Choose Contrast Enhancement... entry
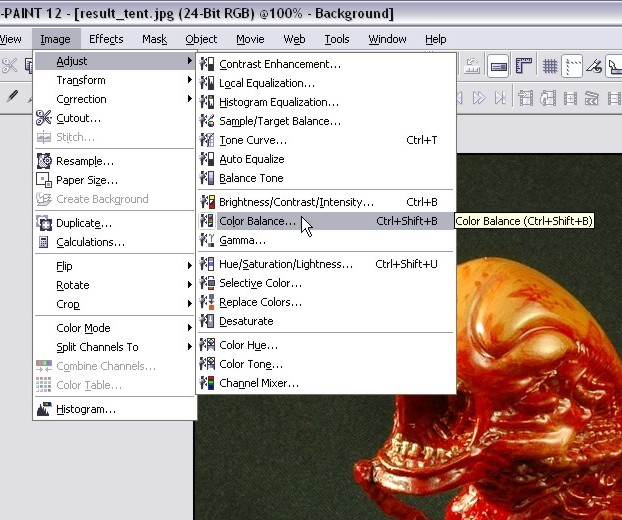This screenshot has height=520, width=622. coord(326,64)
